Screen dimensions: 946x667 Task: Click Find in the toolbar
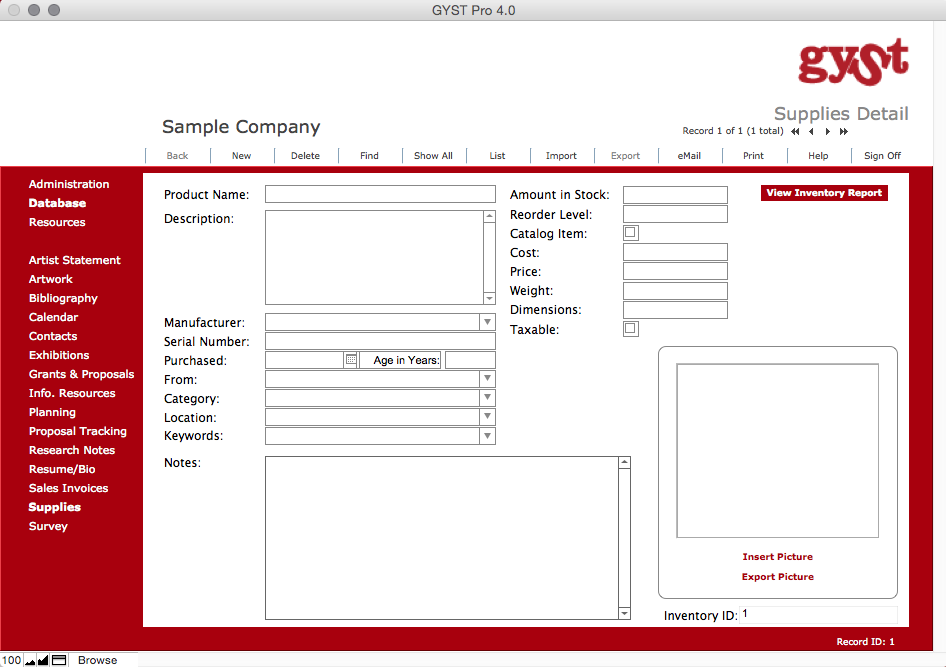(x=369, y=156)
